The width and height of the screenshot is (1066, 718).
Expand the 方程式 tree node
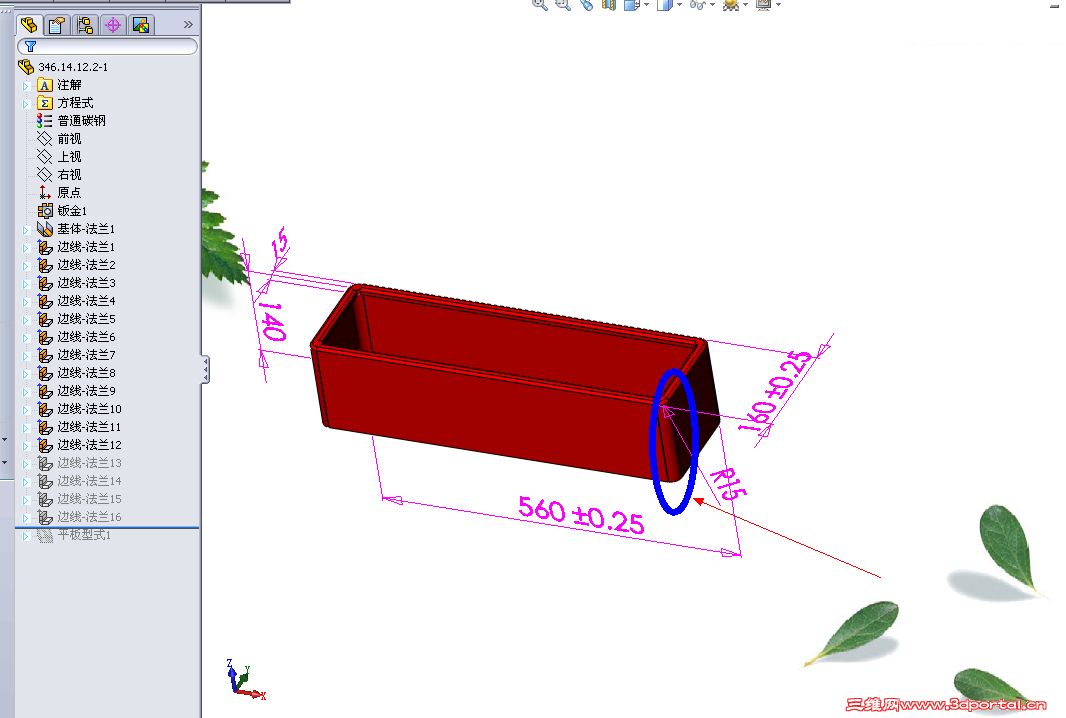click(x=26, y=103)
